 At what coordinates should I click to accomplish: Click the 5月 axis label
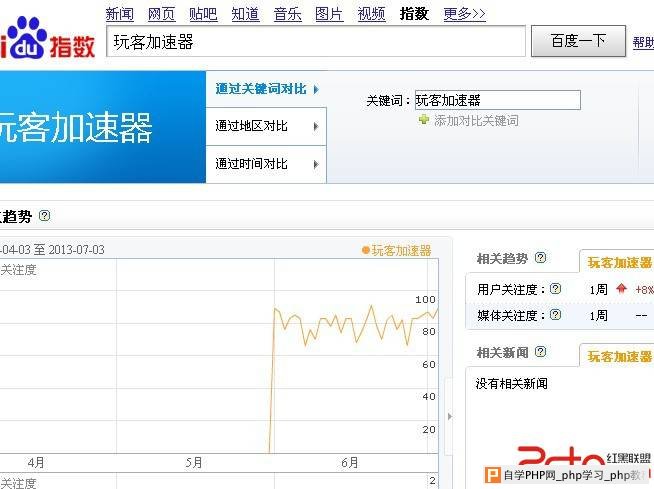click(x=194, y=462)
